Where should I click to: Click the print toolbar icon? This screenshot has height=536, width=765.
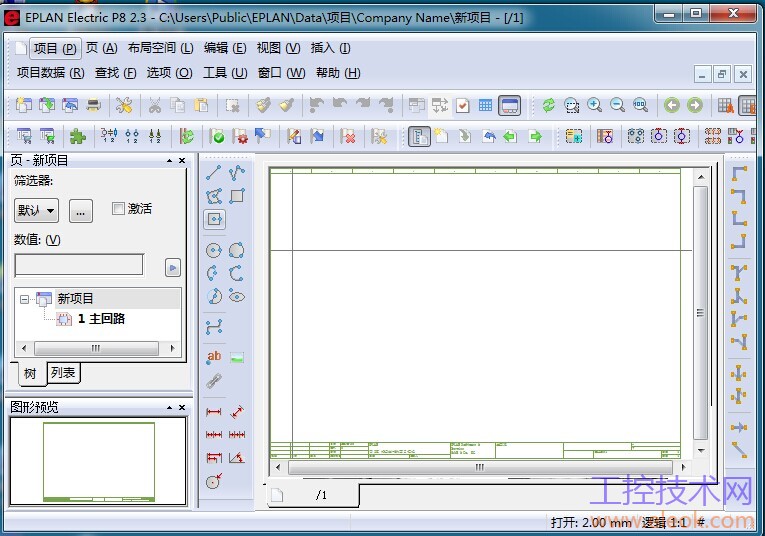click(x=93, y=105)
